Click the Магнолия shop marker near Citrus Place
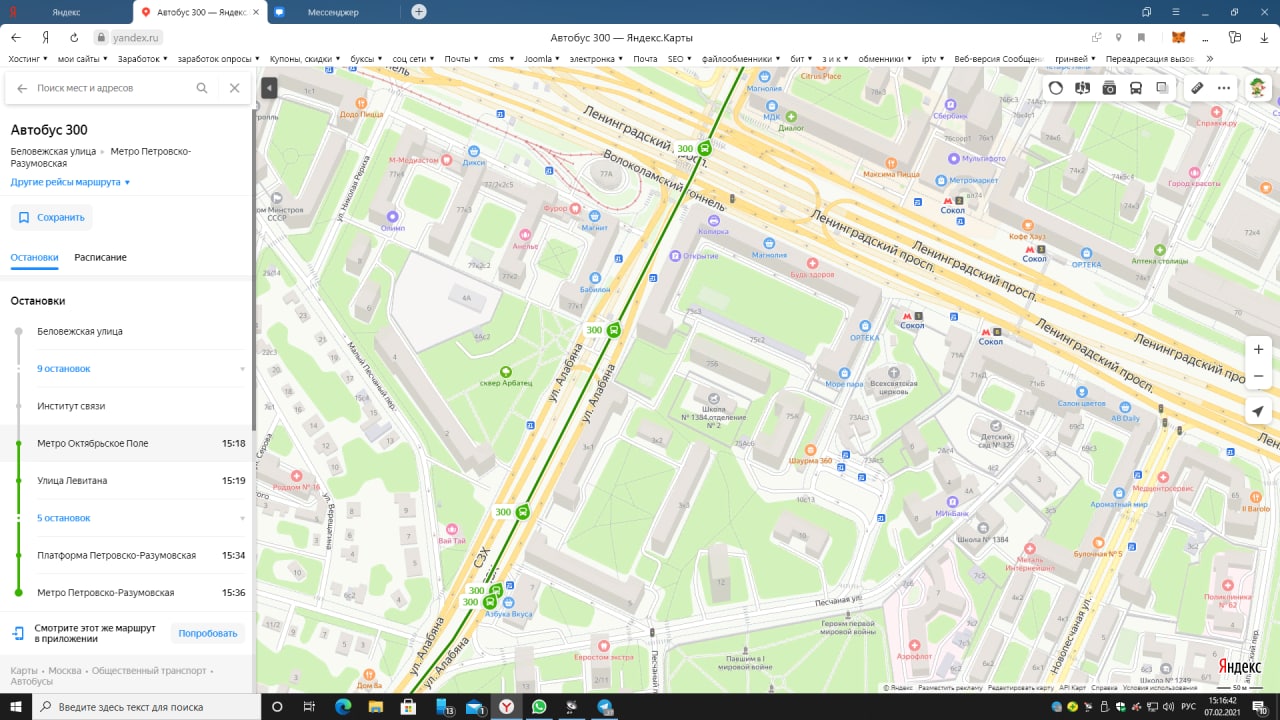The height and width of the screenshot is (720, 1280). [x=765, y=76]
